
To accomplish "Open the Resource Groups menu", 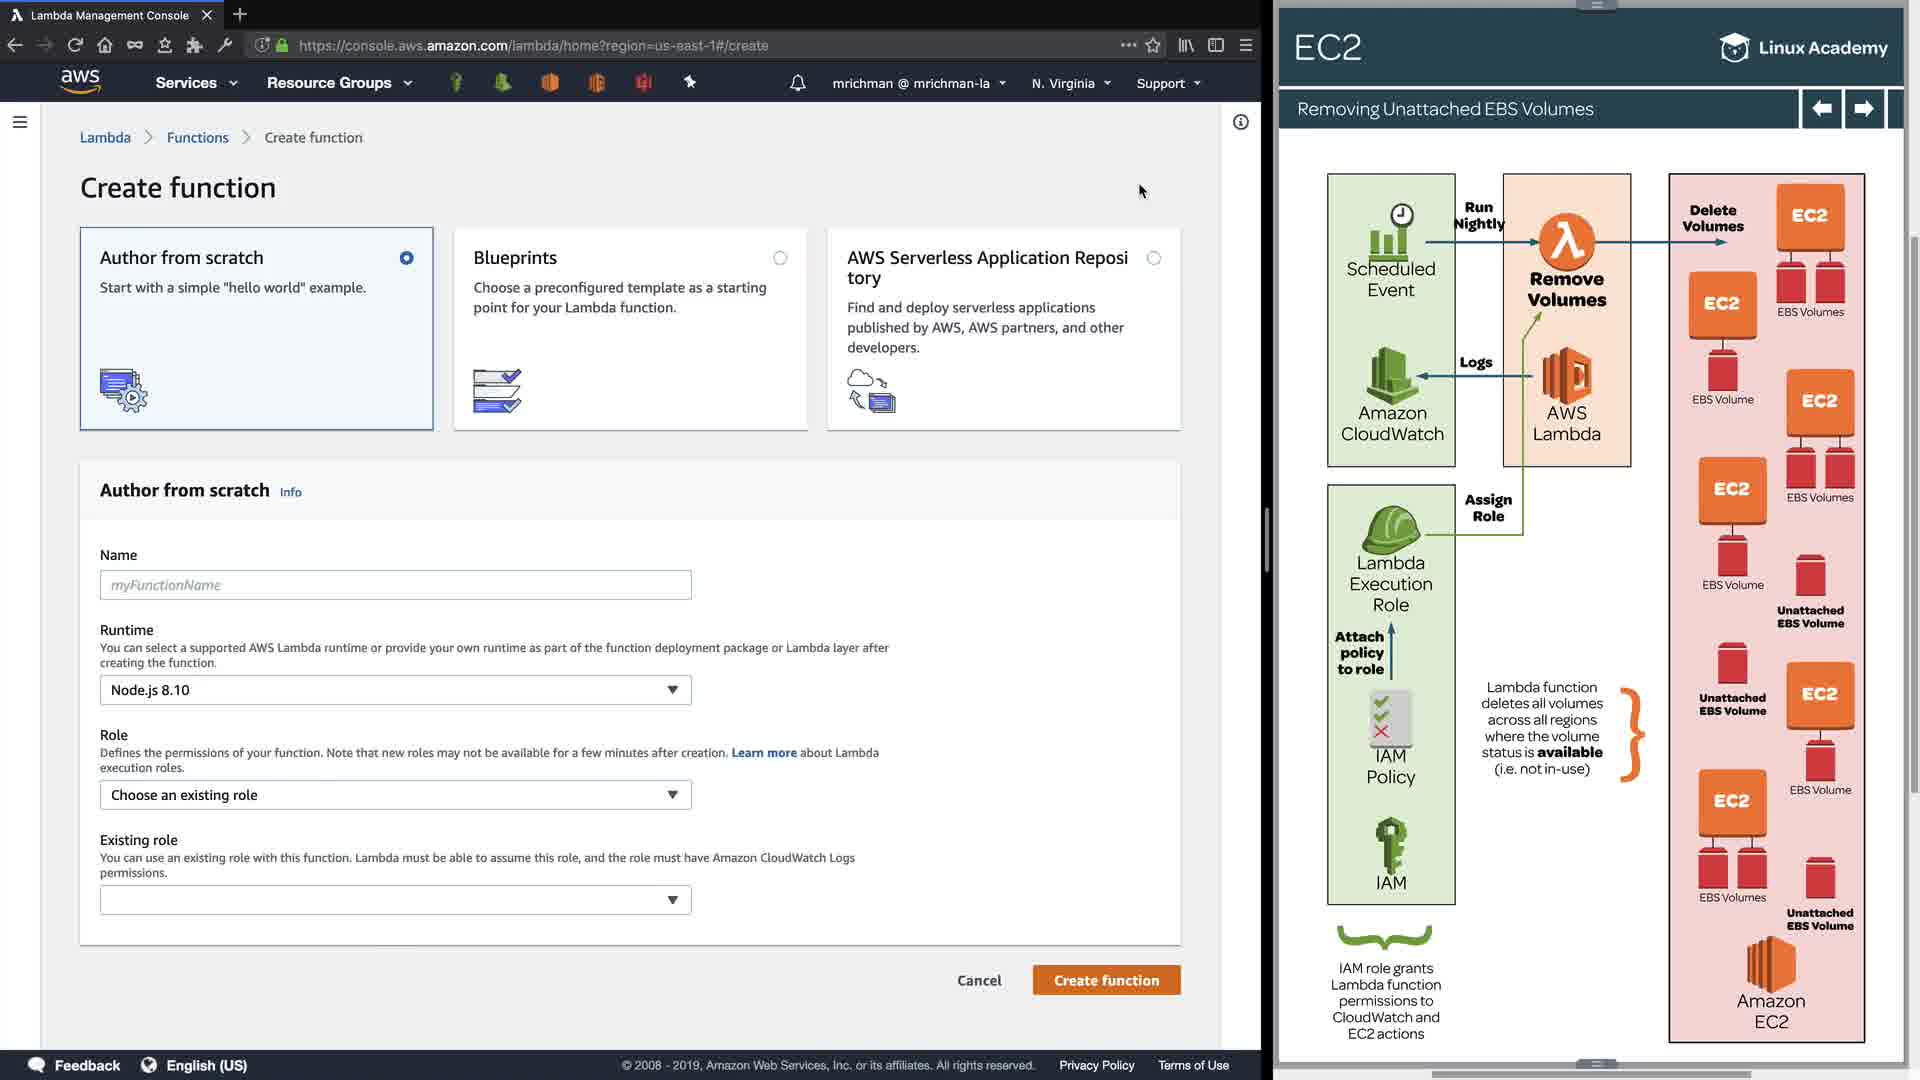I will click(339, 83).
